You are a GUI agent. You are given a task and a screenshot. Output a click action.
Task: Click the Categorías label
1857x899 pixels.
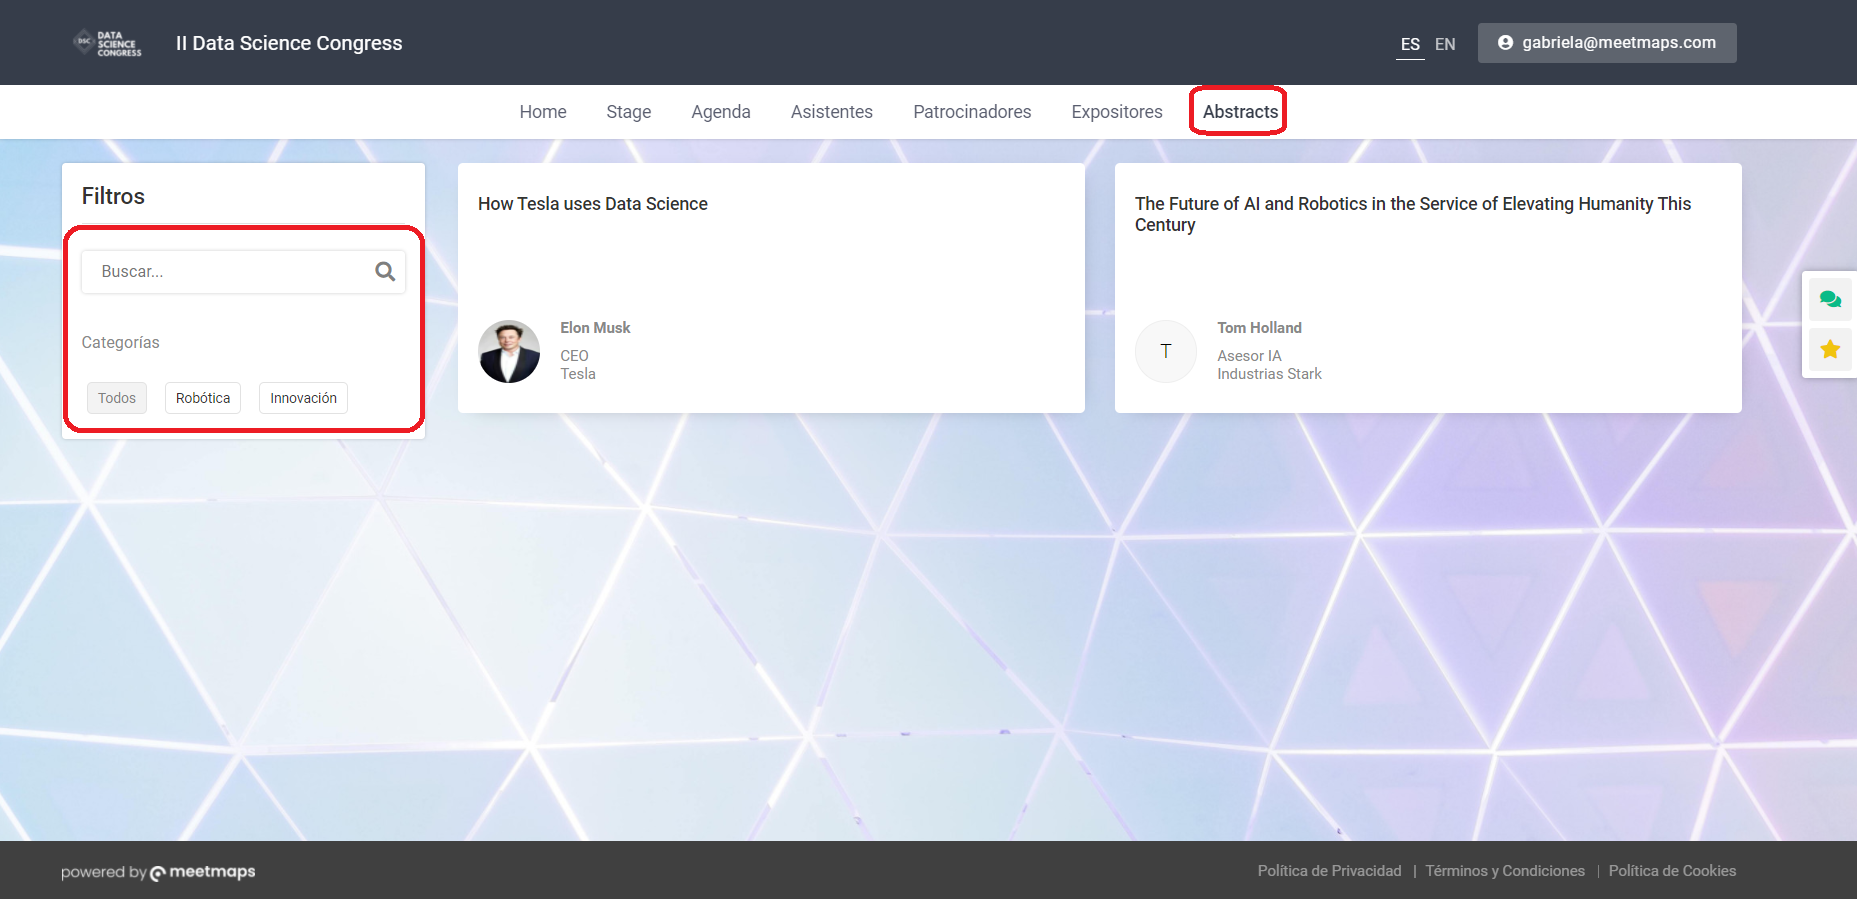point(120,342)
